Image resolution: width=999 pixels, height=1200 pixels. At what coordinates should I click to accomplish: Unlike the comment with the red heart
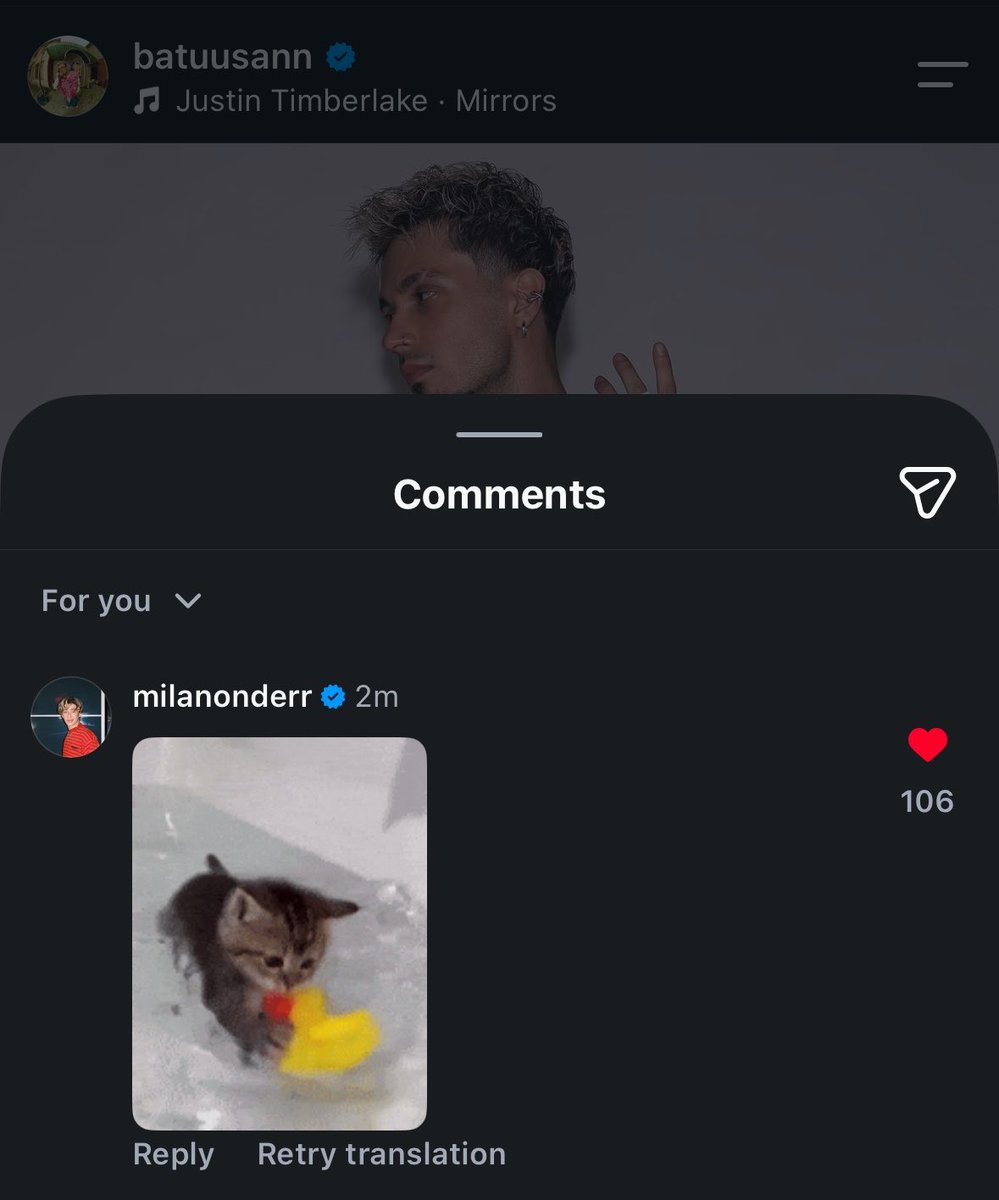[x=927, y=745]
